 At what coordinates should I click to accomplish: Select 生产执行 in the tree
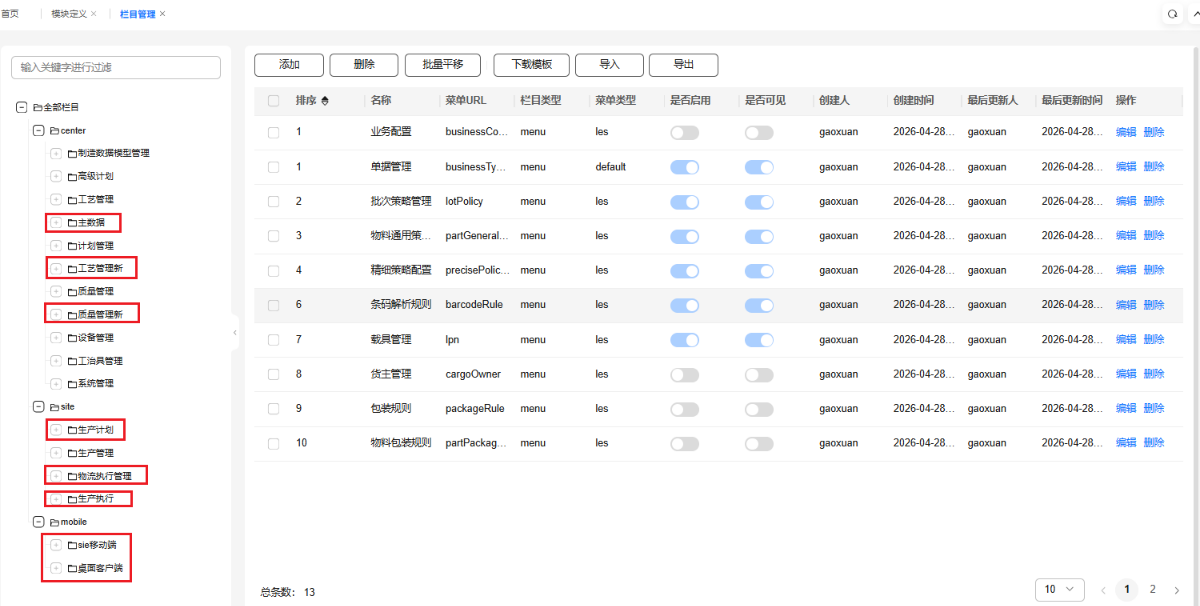tap(96, 499)
